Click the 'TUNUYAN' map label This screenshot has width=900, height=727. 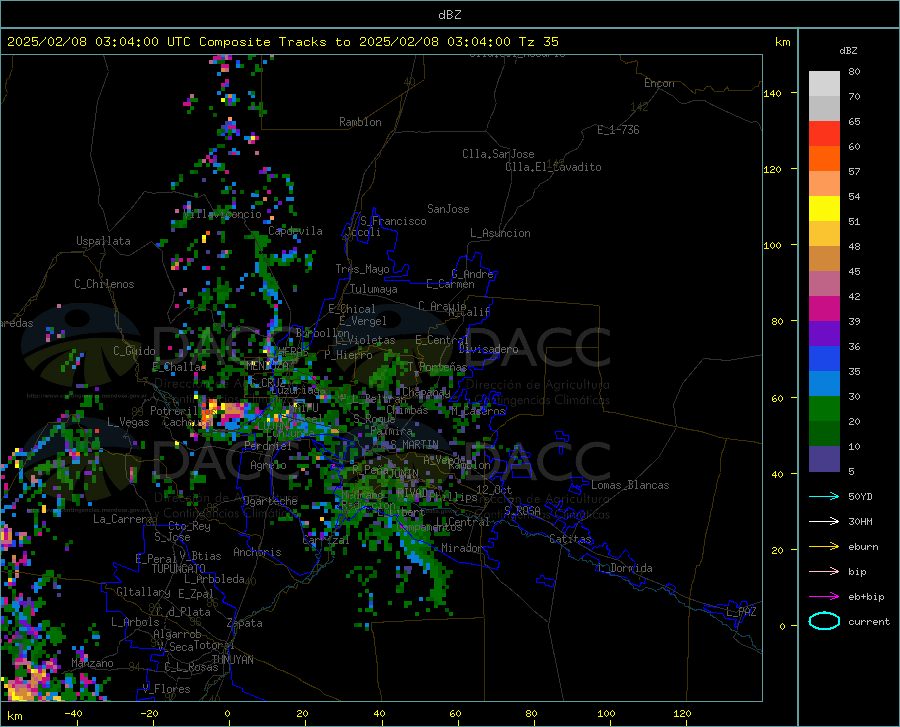[x=232, y=660]
